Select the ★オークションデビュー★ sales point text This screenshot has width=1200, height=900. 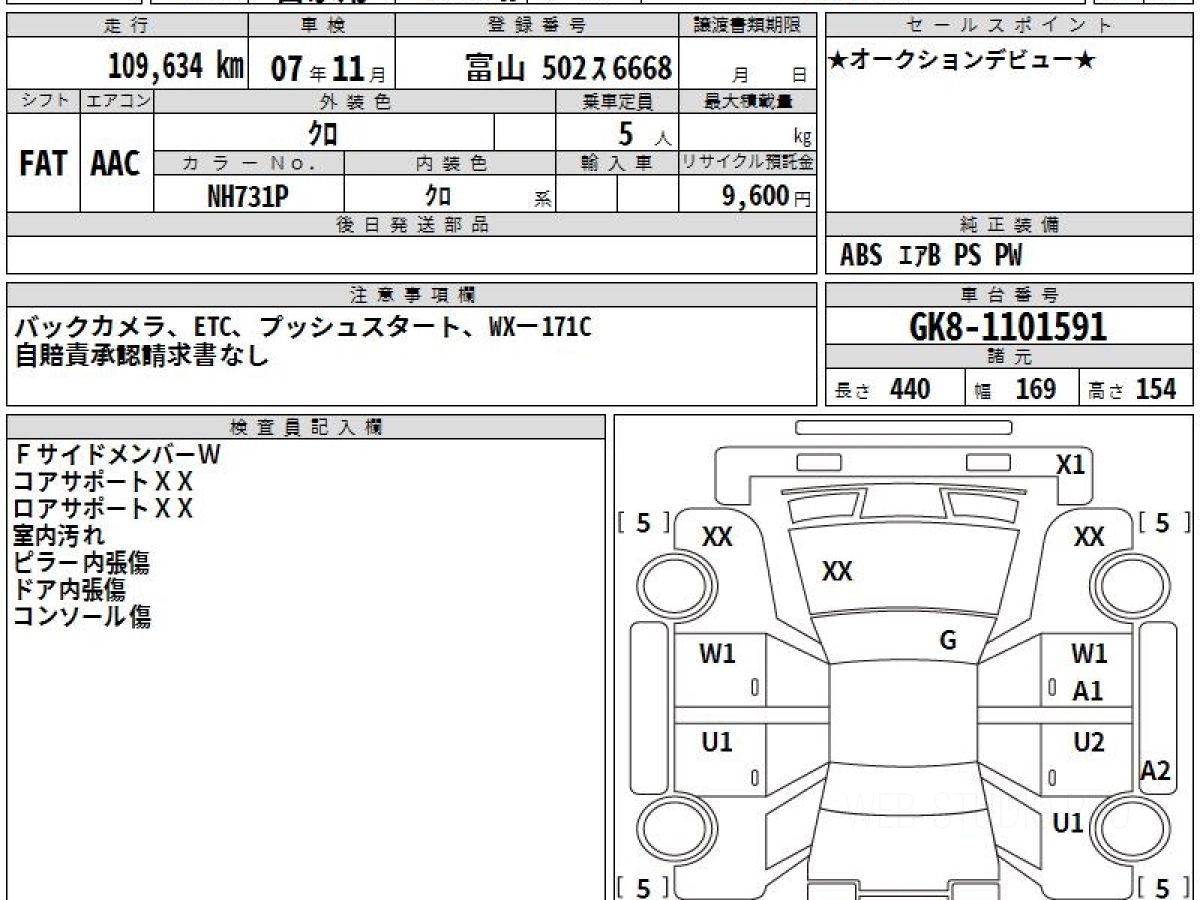pyautogui.click(x=962, y=61)
